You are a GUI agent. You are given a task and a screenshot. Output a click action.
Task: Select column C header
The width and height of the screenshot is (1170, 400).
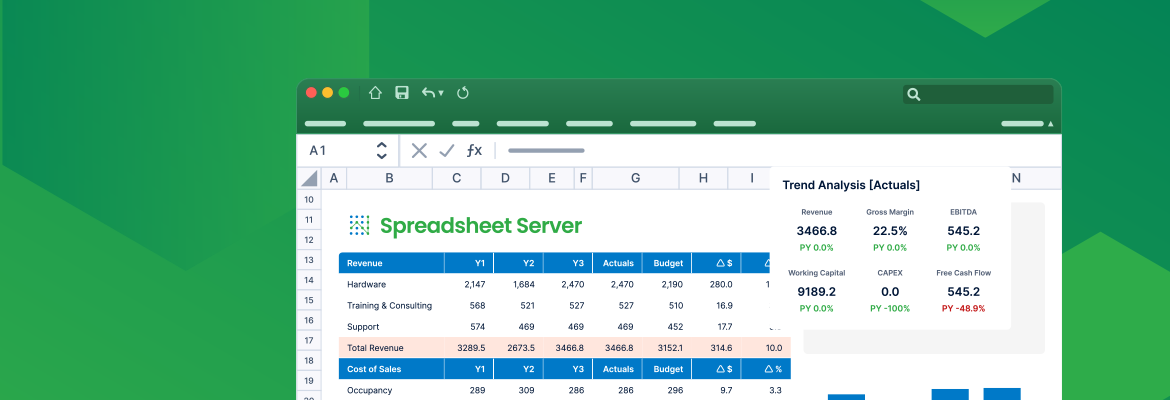[457, 178]
